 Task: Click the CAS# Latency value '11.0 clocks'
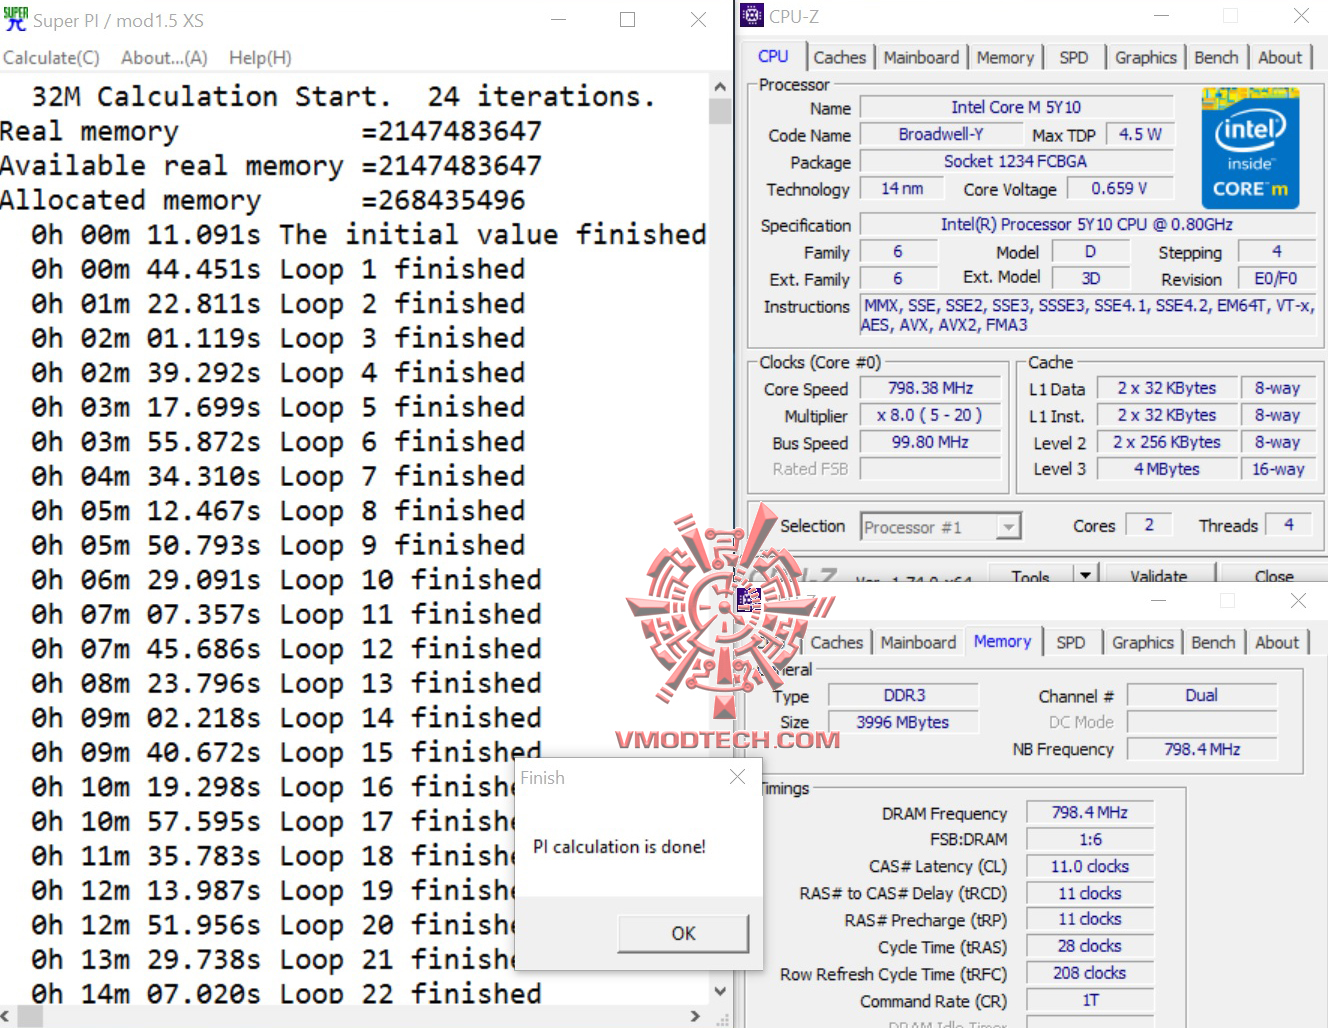(x=1090, y=867)
